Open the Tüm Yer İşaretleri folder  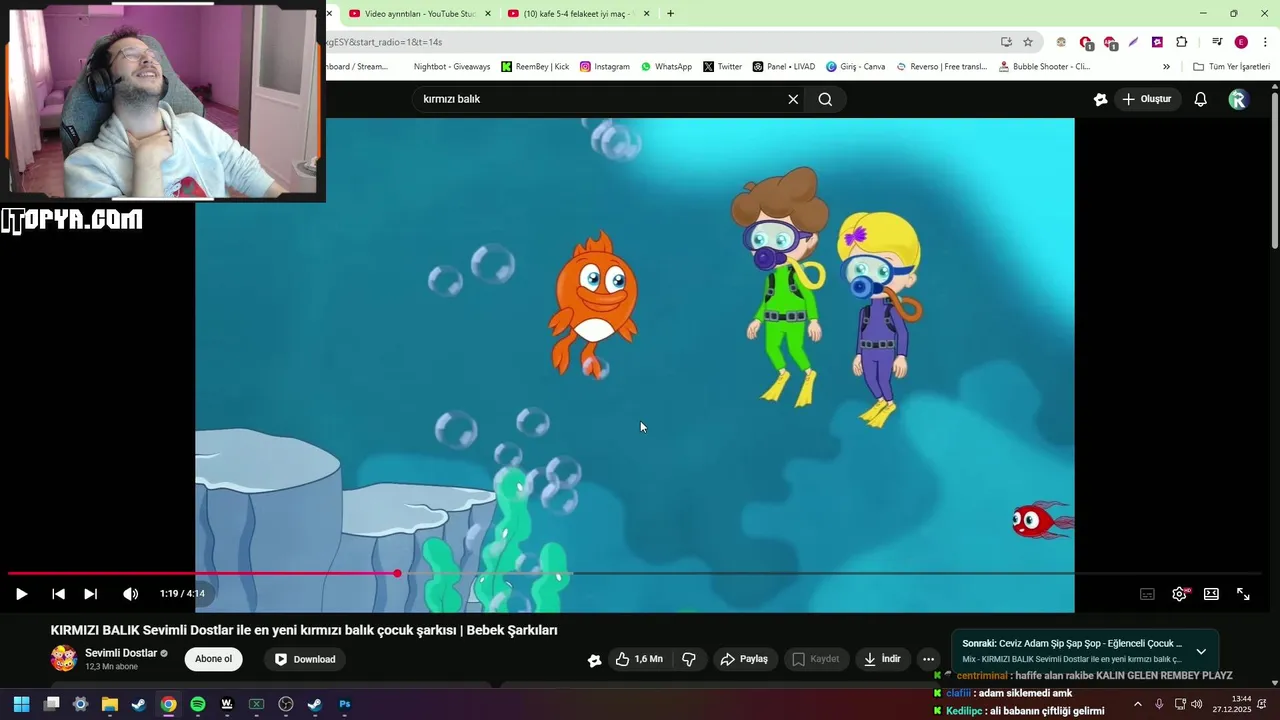pyautogui.click(x=1231, y=67)
